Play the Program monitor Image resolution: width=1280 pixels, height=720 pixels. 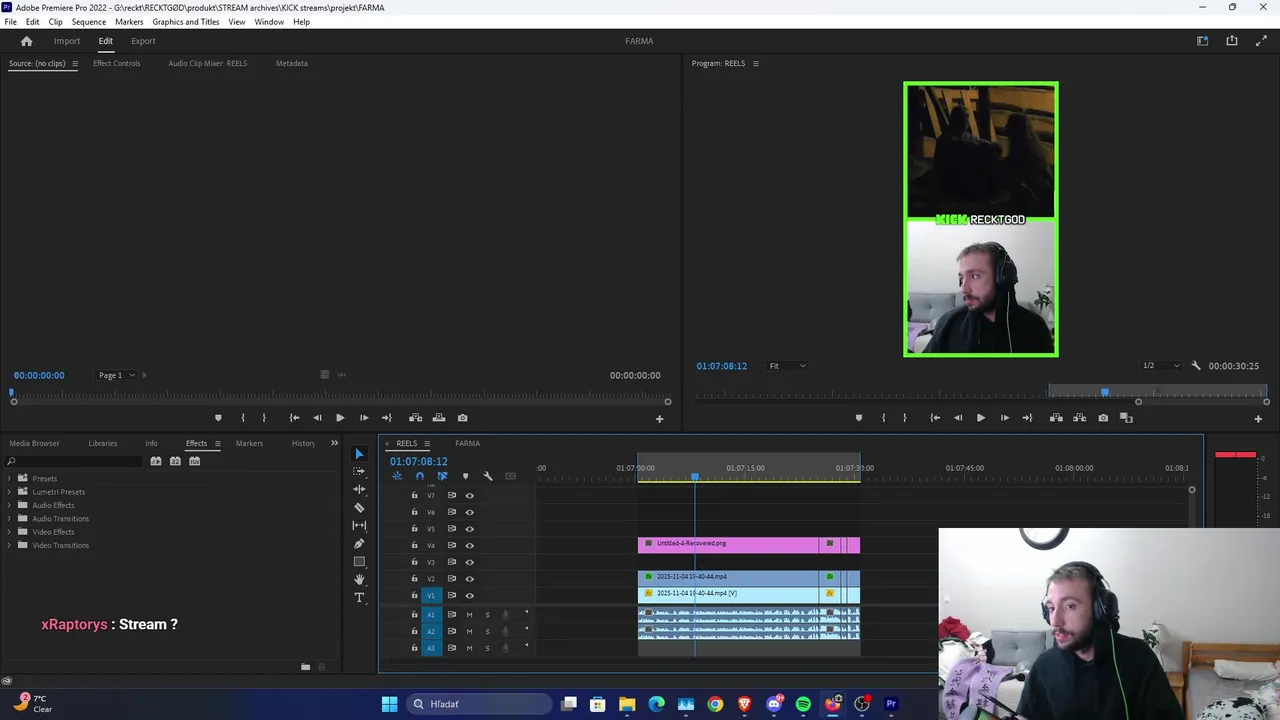point(980,418)
